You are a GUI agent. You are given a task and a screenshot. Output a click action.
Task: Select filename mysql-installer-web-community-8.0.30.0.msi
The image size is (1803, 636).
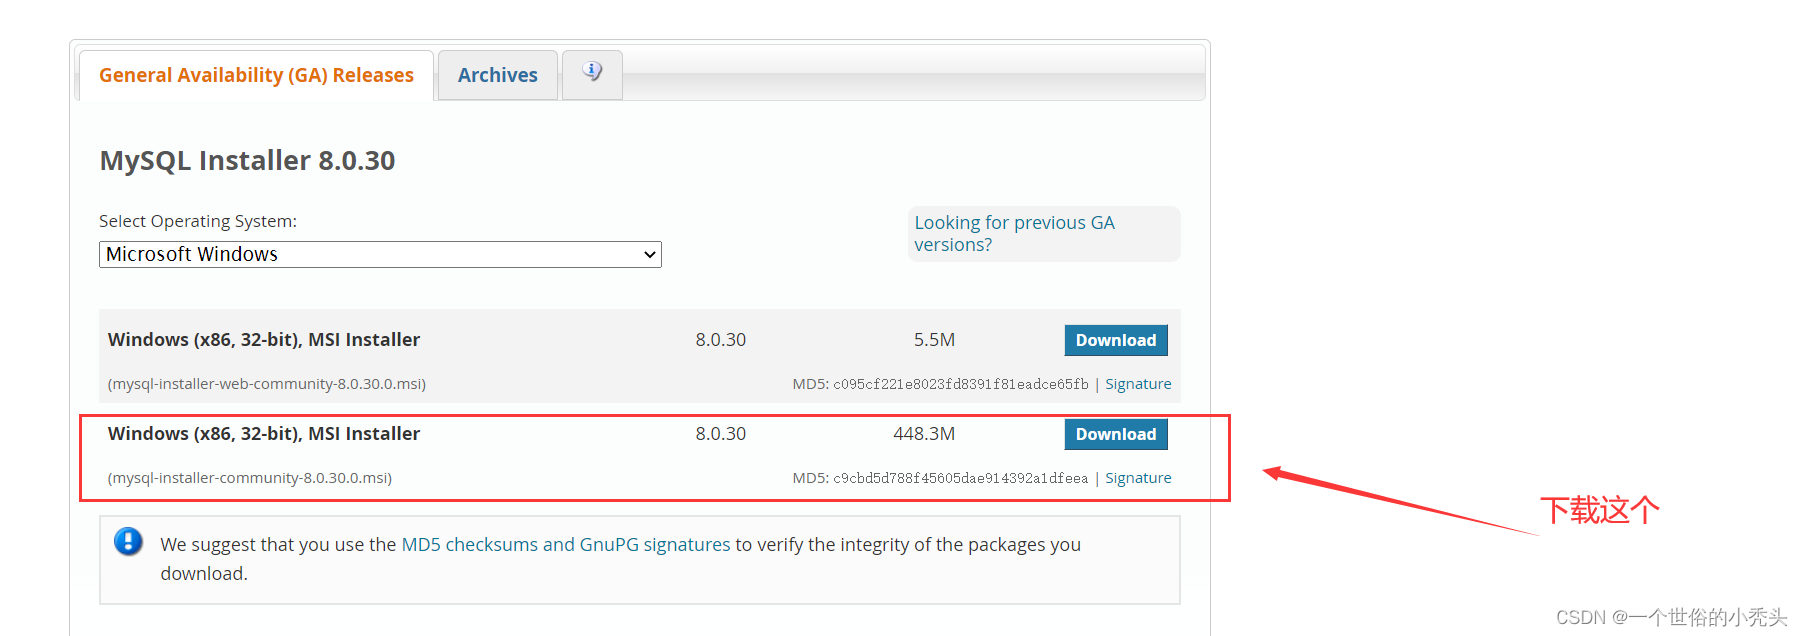click(267, 384)
